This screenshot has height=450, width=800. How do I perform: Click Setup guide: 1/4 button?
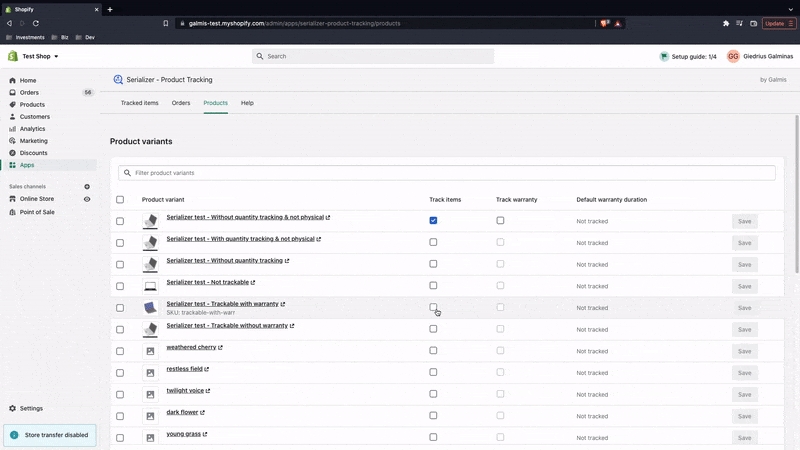tap(688, 57)
